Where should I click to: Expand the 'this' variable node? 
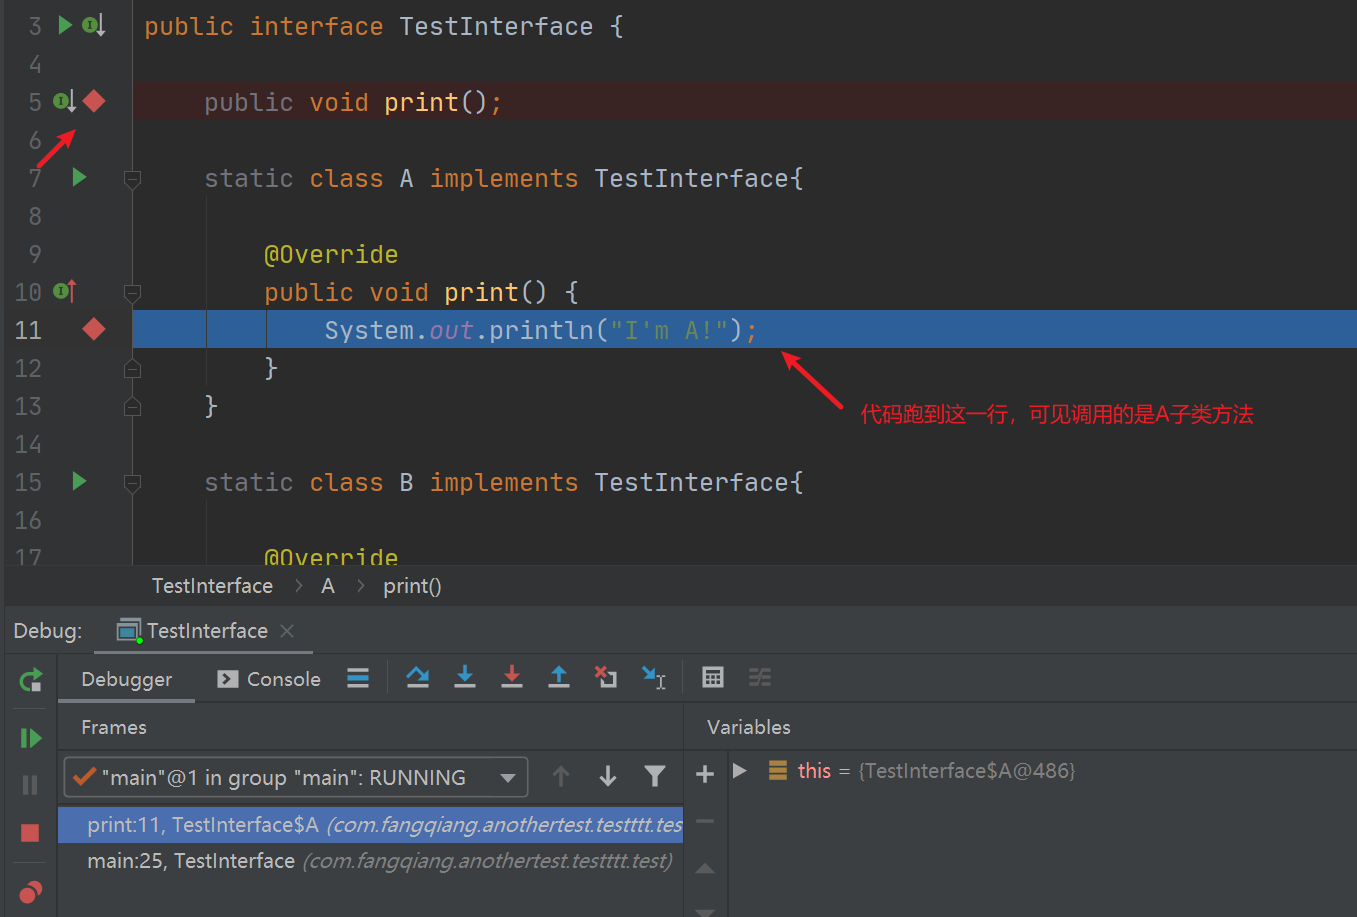coord(739,771)
